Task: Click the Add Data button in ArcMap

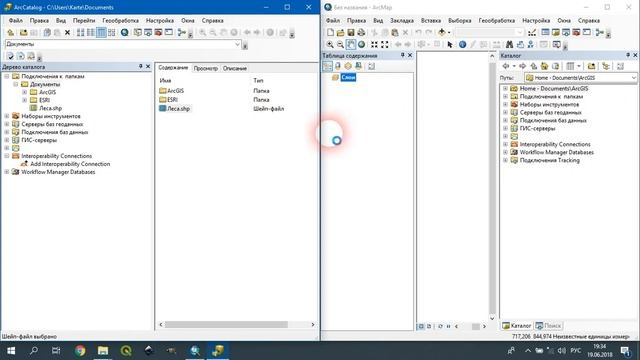Action: pyautogui.click(x=442, y=33)
